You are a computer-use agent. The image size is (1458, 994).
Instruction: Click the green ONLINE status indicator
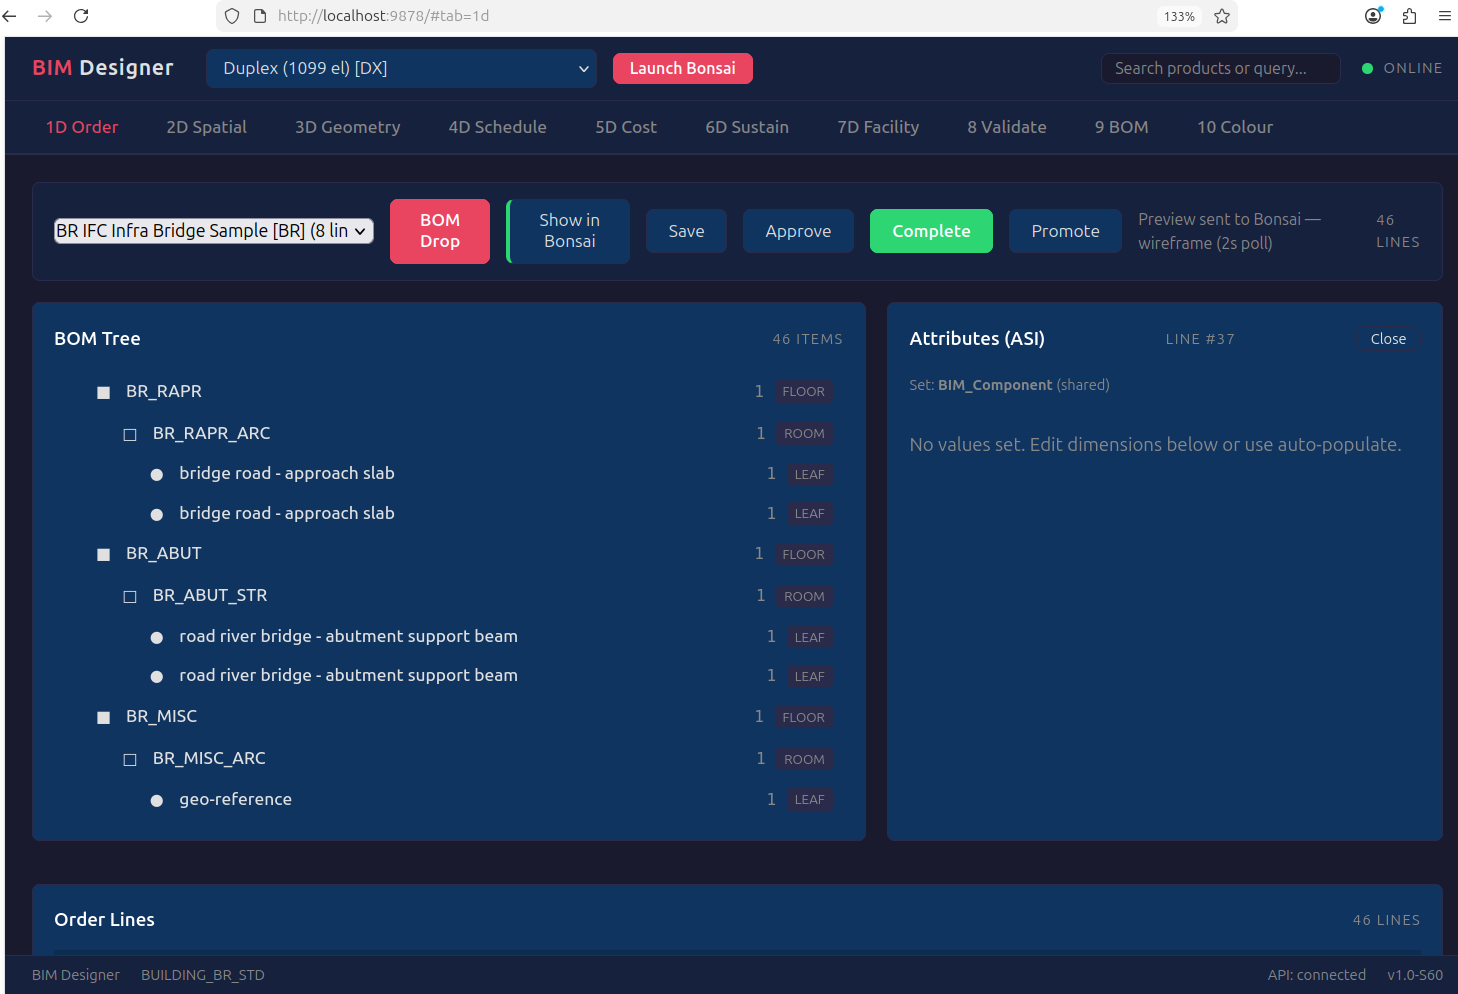[x=1367, y=68]
